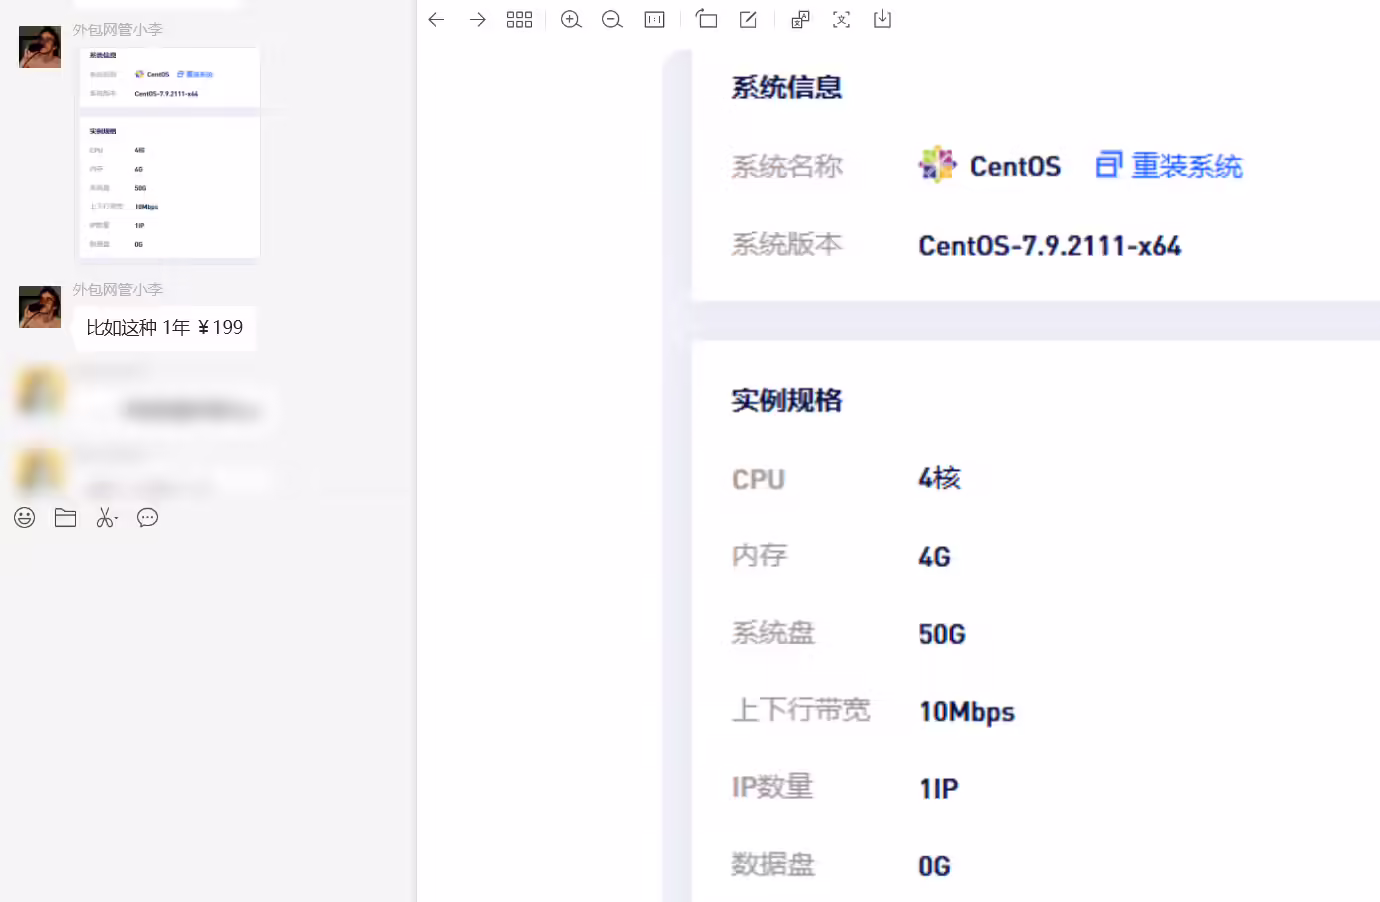
Task: Save the image with download icon
Action: tap(882, 19)
